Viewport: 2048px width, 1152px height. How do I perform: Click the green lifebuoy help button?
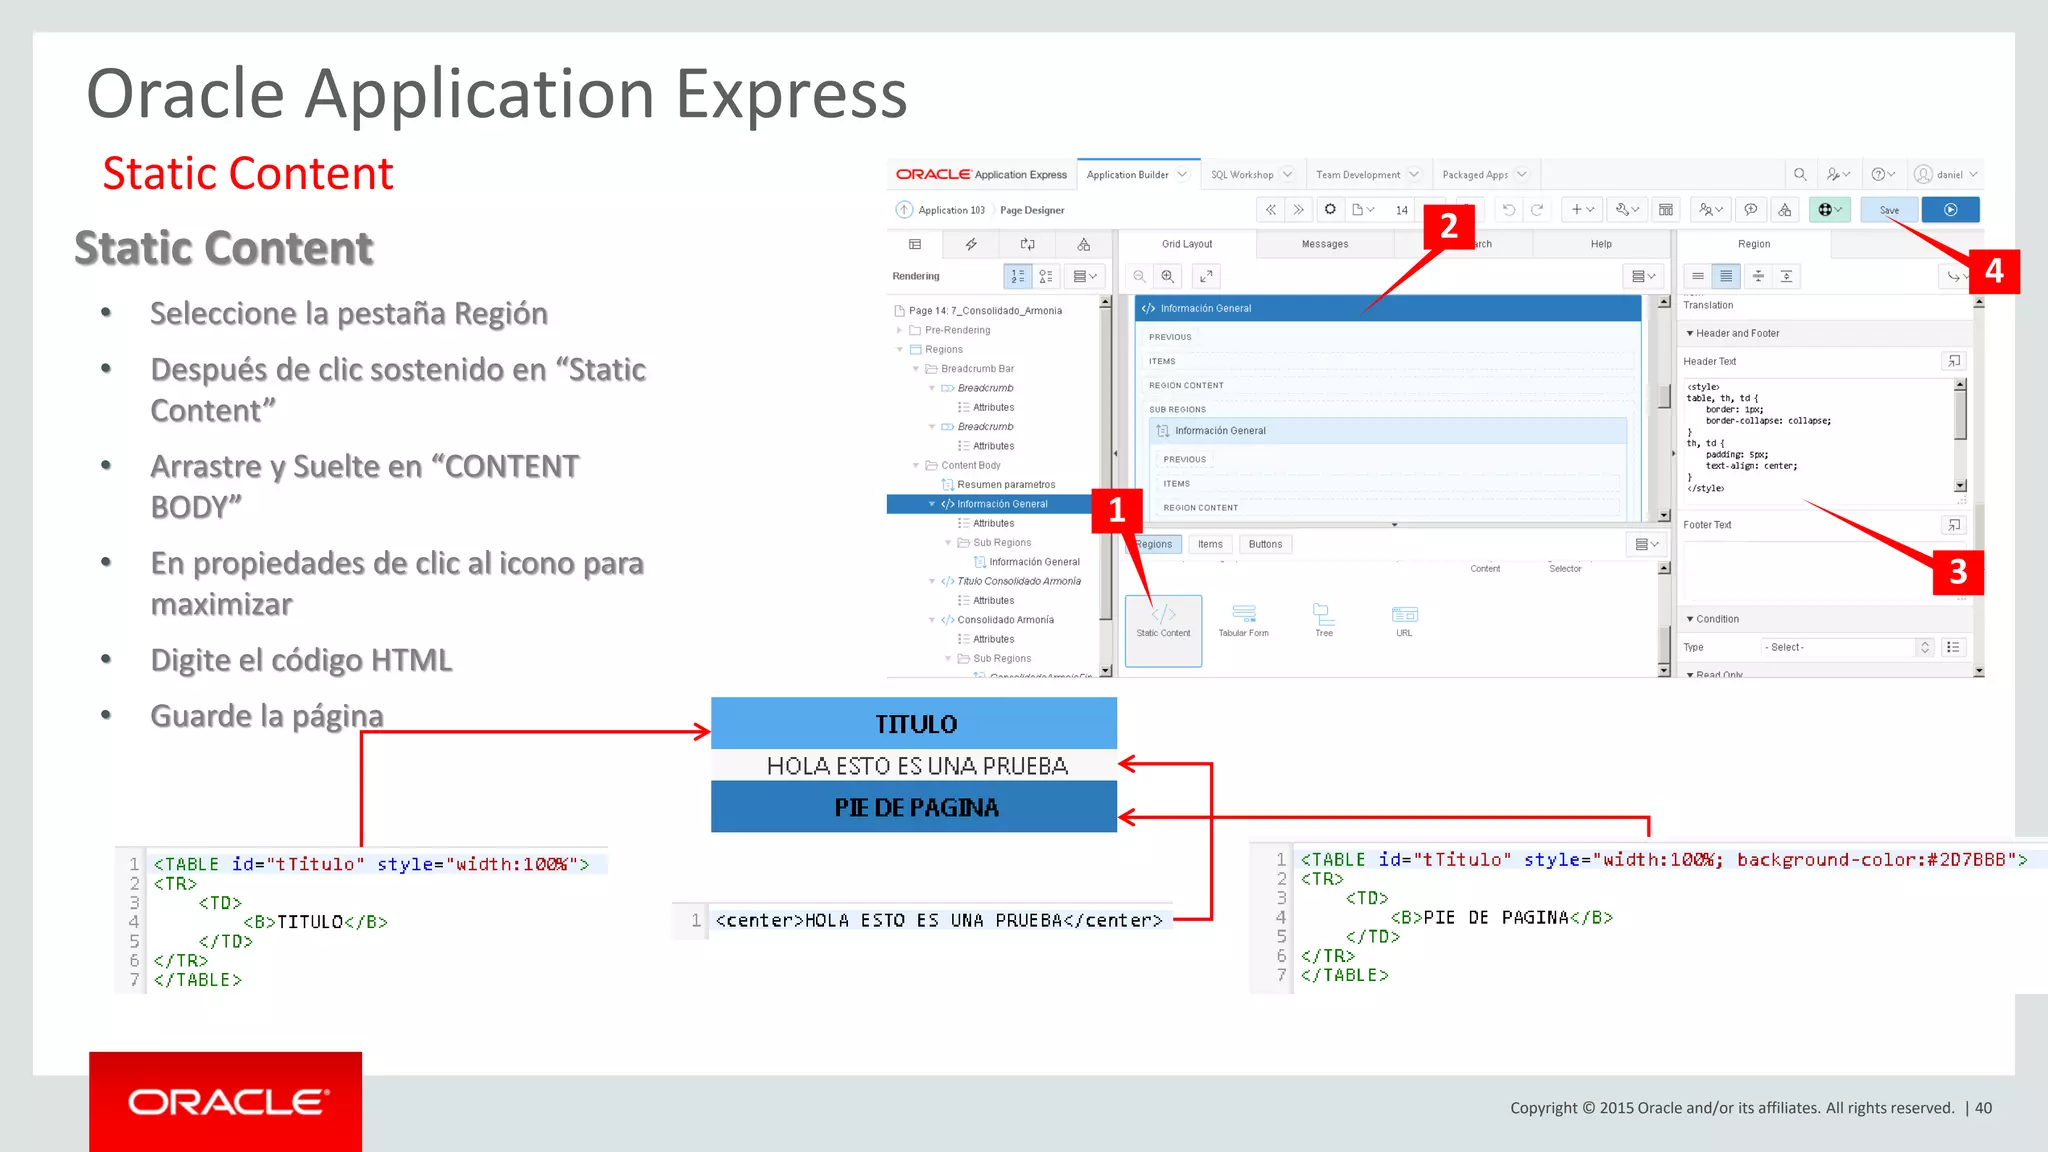coord(1830,209)
